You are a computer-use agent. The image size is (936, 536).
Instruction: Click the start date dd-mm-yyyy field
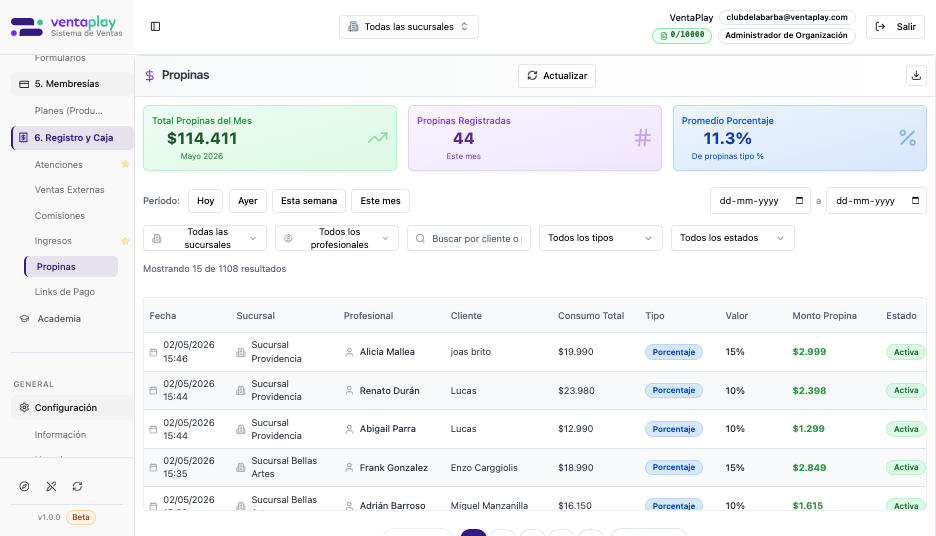760,201
